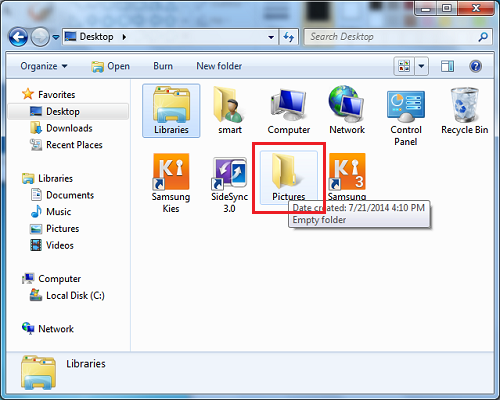
Task: Select the Recycle Bin icon
Action: click(x=464, y=105)
